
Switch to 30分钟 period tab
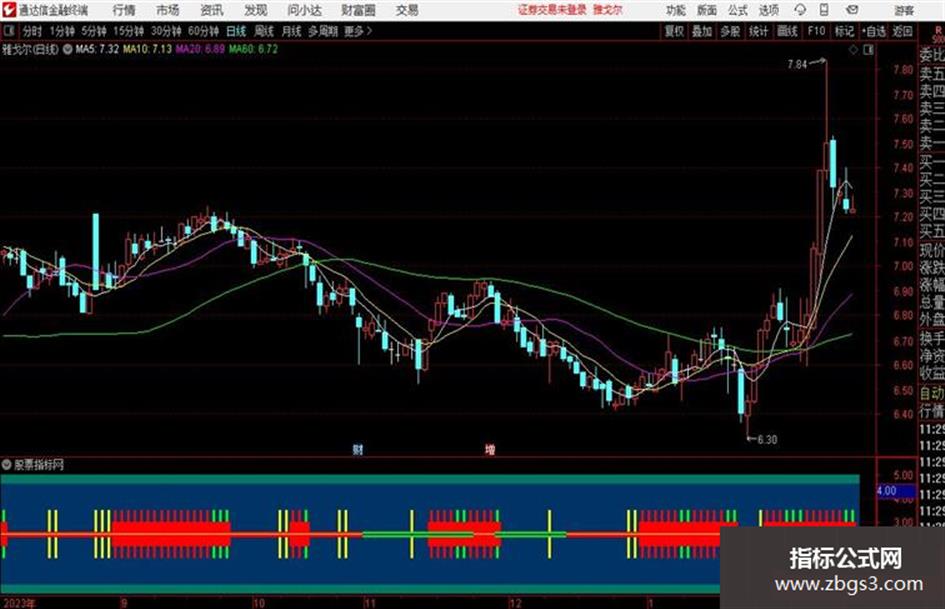click(166, 31)
